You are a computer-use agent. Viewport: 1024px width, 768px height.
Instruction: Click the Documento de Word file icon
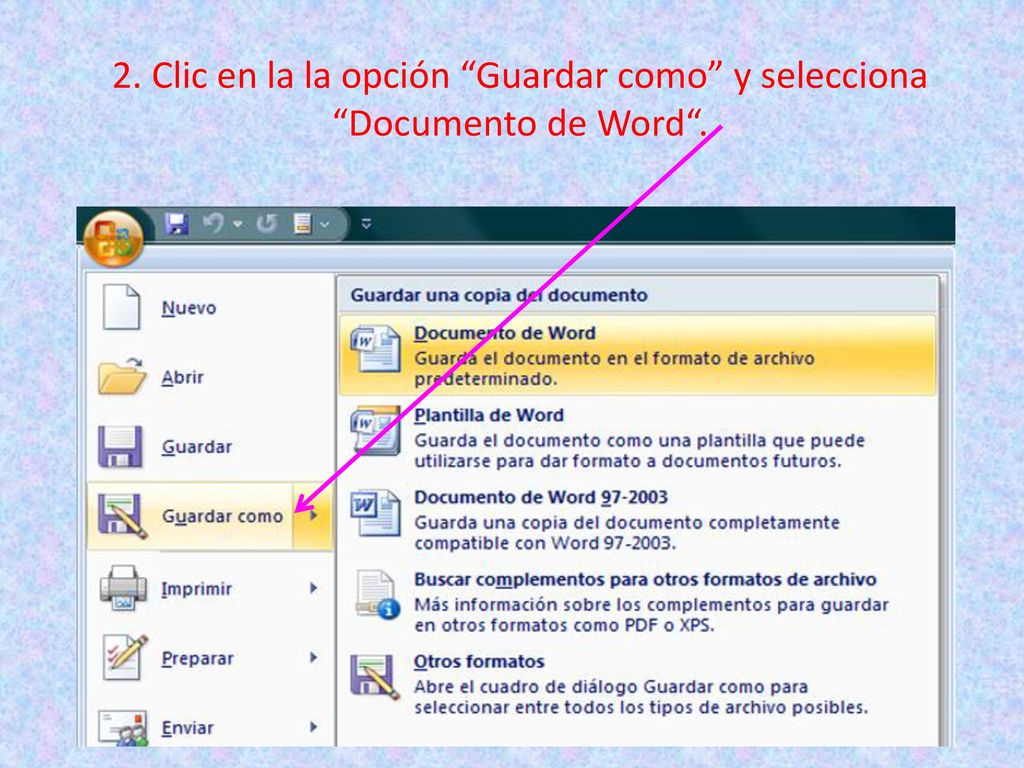point(376,349)
